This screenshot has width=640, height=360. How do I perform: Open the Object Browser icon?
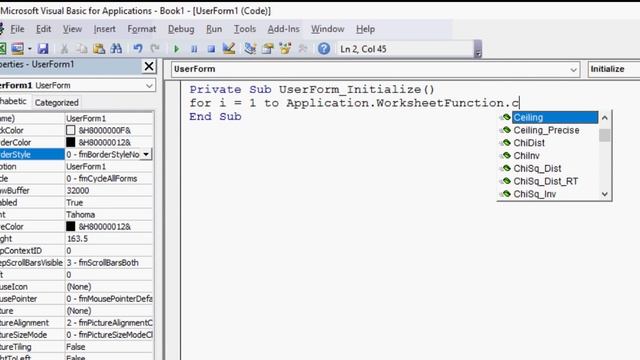[285, 49]
